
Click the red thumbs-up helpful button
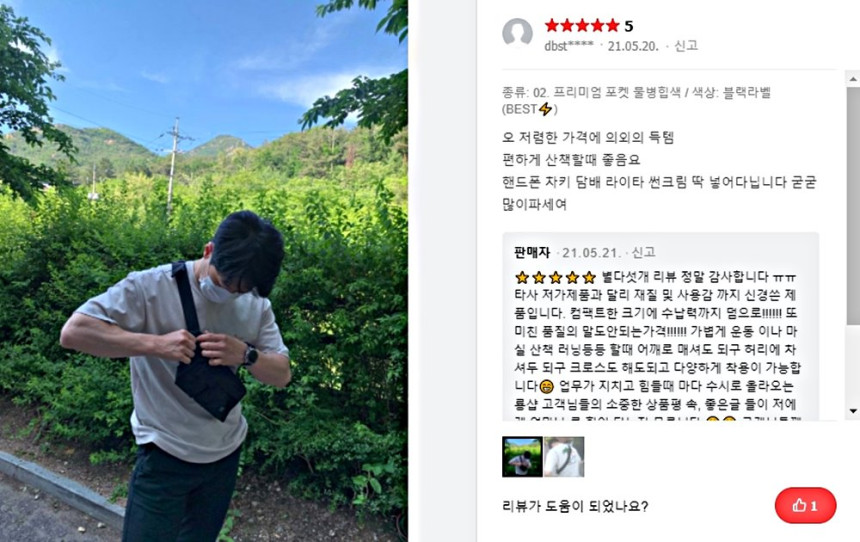(805, 505)
